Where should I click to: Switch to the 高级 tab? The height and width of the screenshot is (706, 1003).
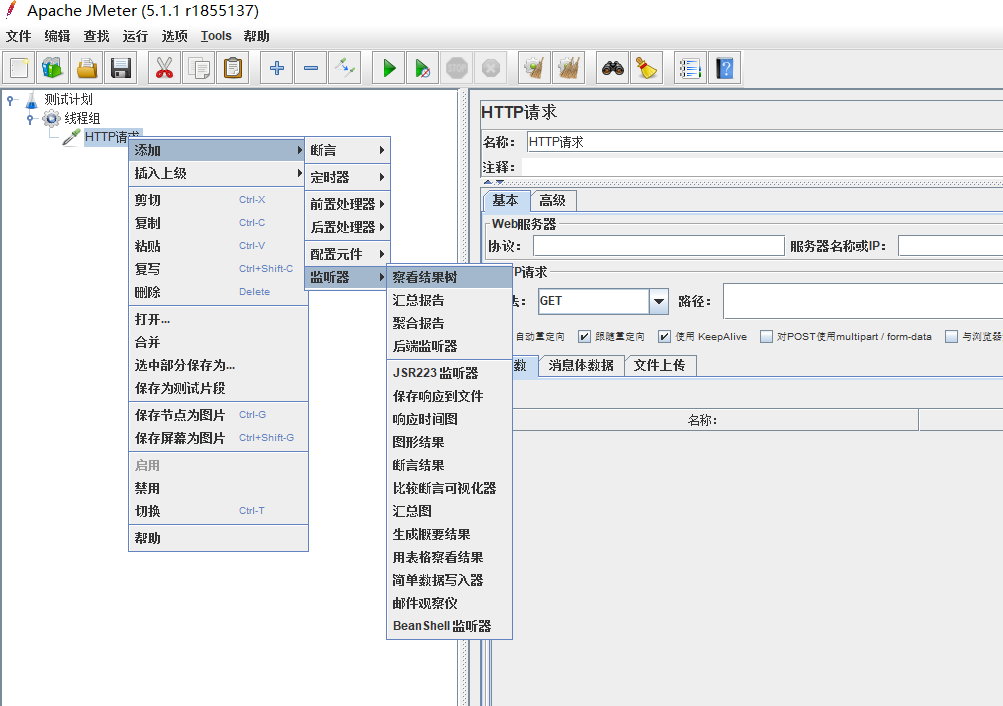(x=552, y=200)
